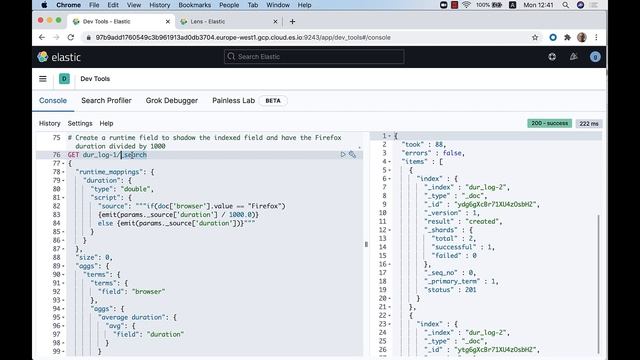
Task: Click "status" : 201 in response
Action: [450, 290]
